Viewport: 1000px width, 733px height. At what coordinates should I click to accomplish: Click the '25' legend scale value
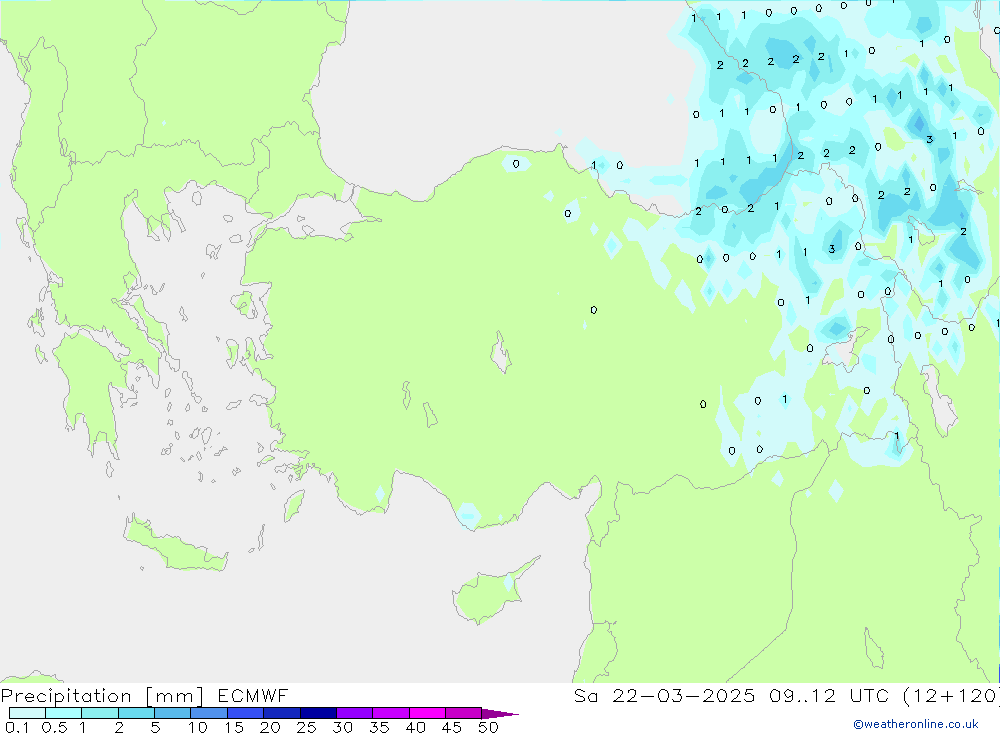tap(306, 727)
